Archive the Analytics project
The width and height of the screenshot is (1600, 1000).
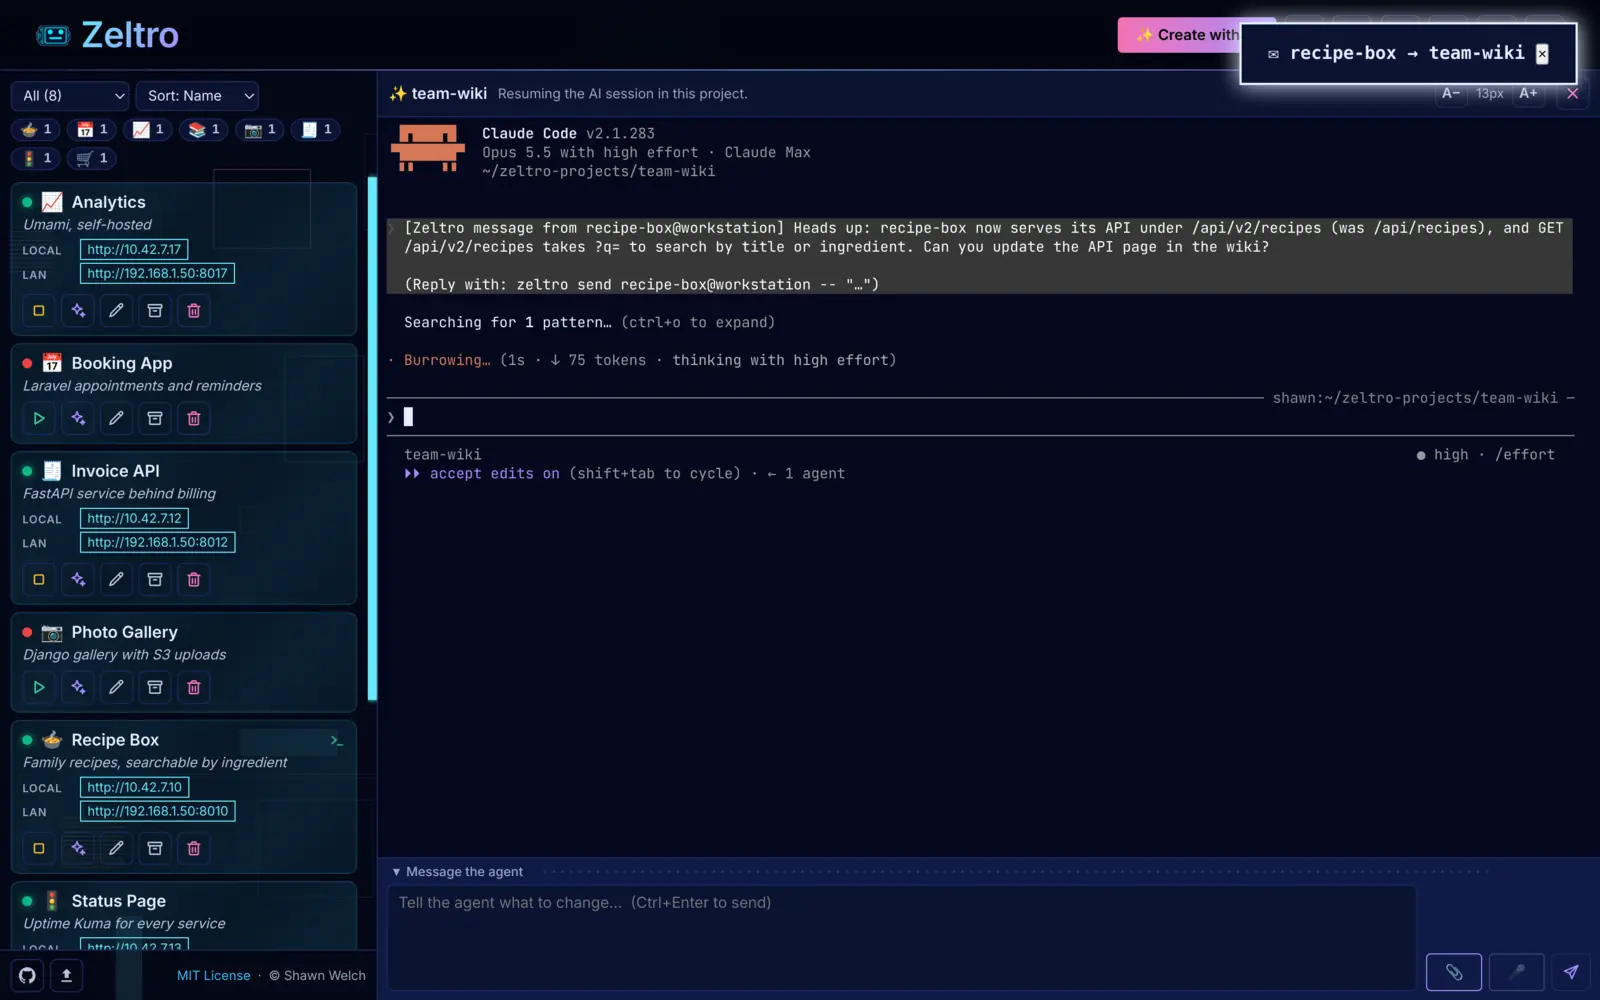click(x=155, y=311)
